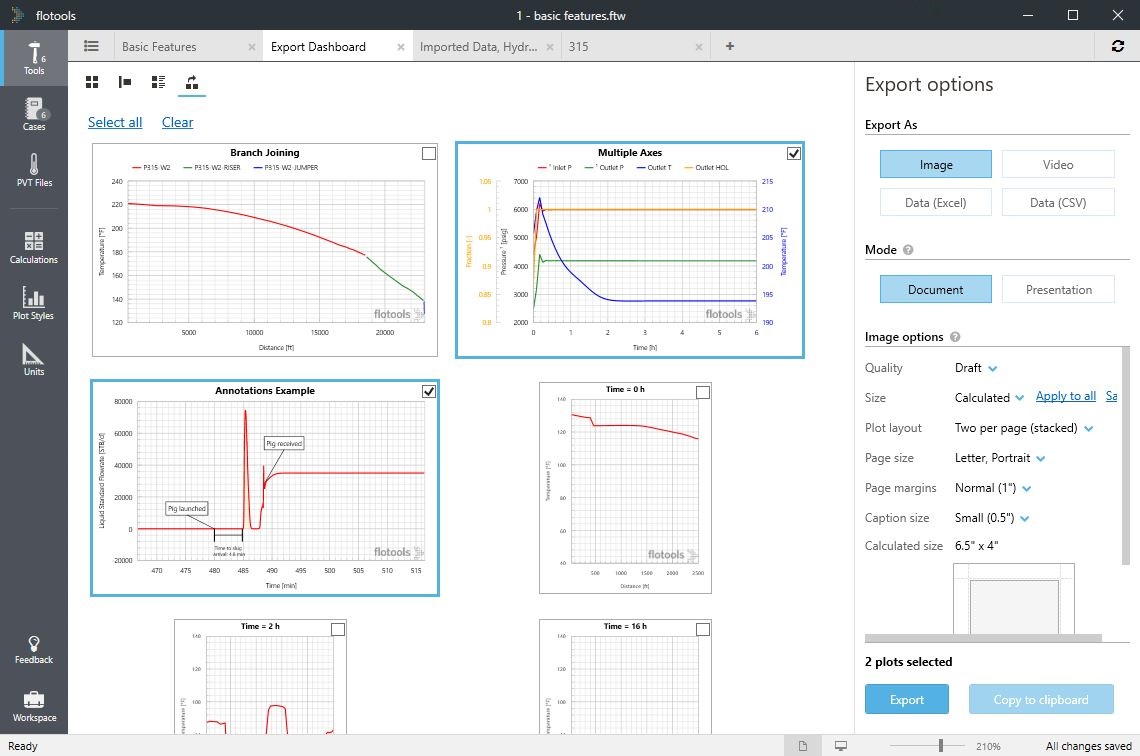1140x756 pixels.
Task: Open the Units settings icon
Action: [x=34, y=359]
